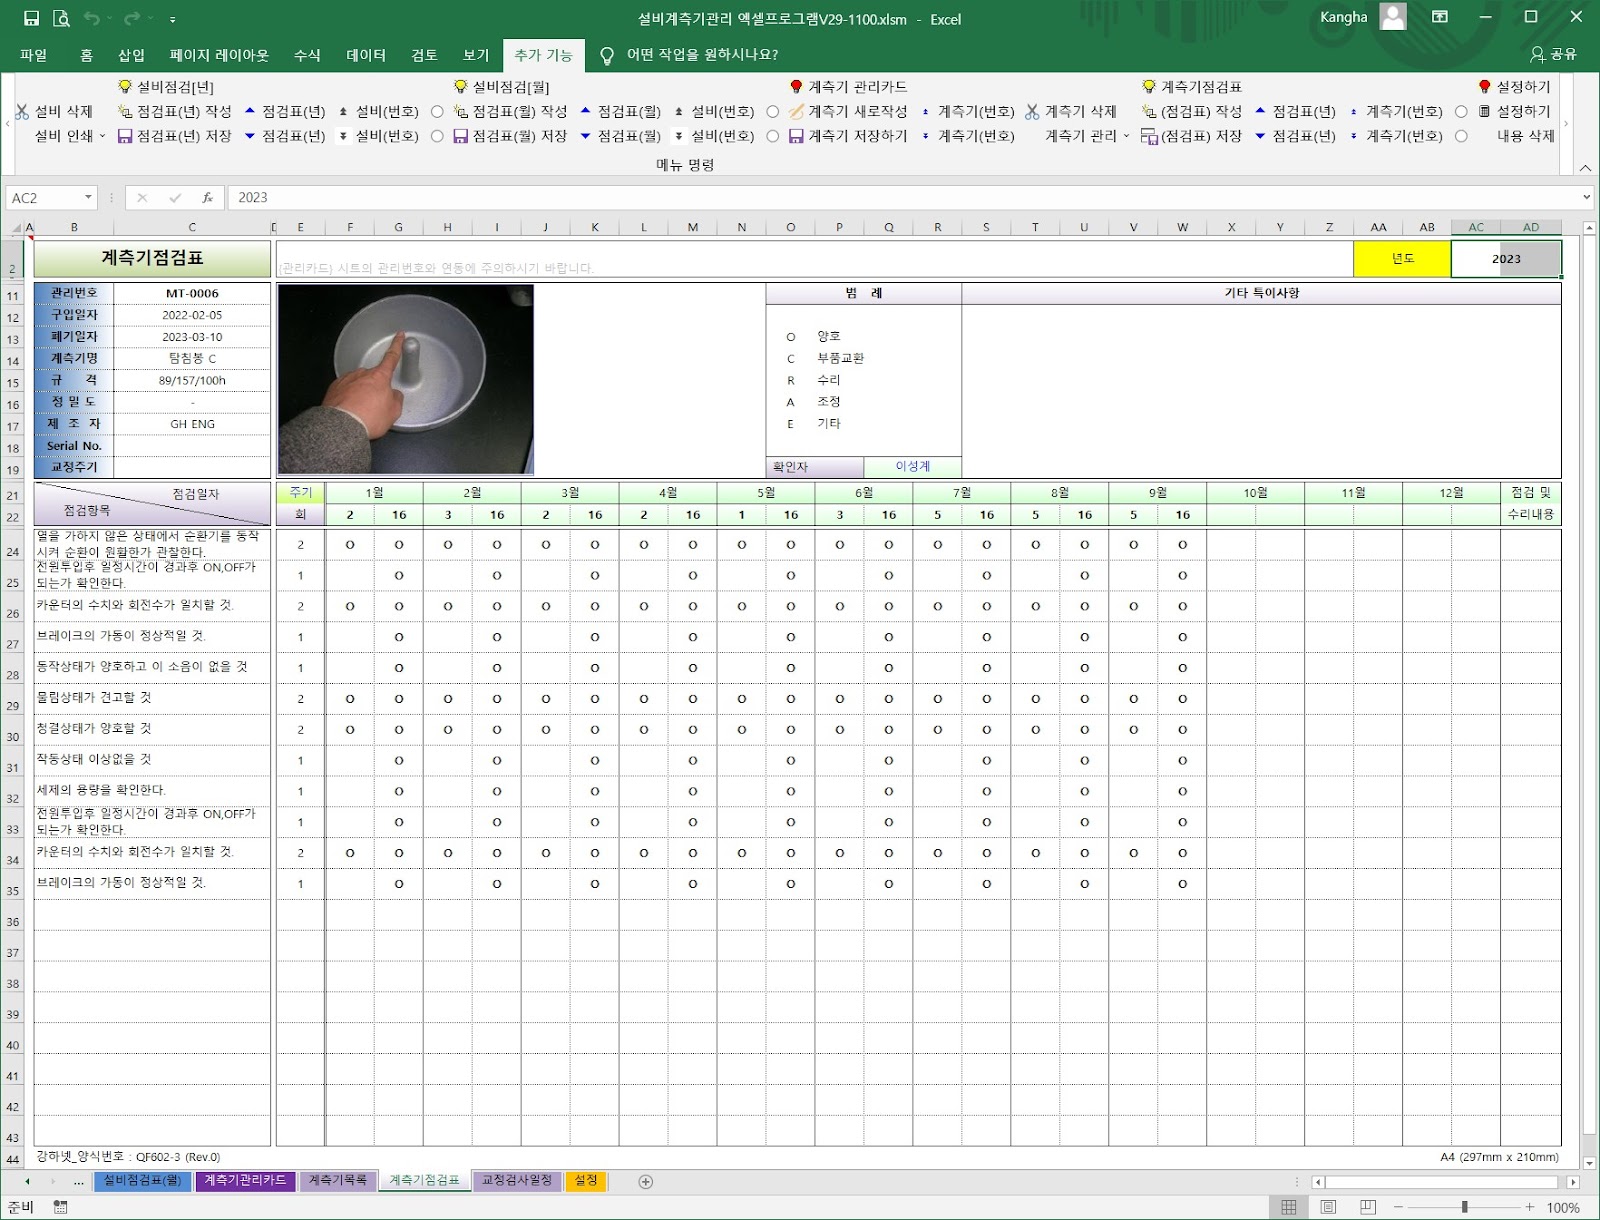Select the equipment photo thumbnail
Viewport: 1600px width, 1220px height.
click(406, 379)
